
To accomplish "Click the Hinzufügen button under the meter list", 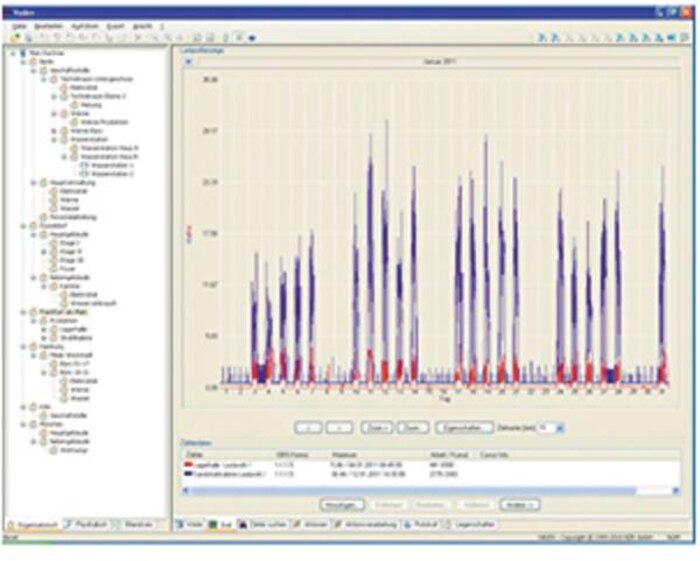I will (342, 505).
